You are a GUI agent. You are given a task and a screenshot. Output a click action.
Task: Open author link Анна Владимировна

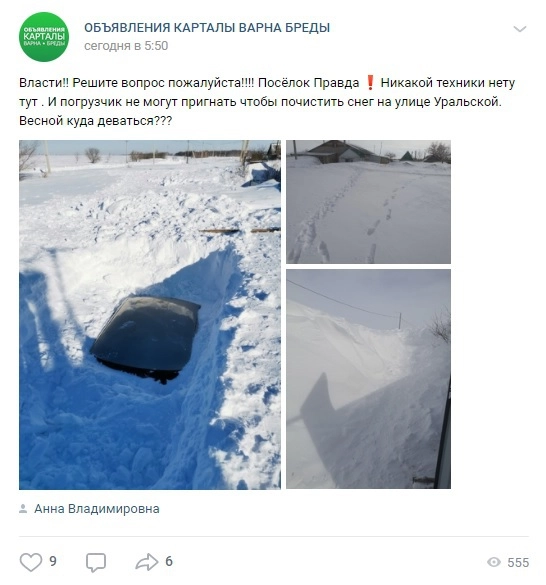tap(97, 509)
